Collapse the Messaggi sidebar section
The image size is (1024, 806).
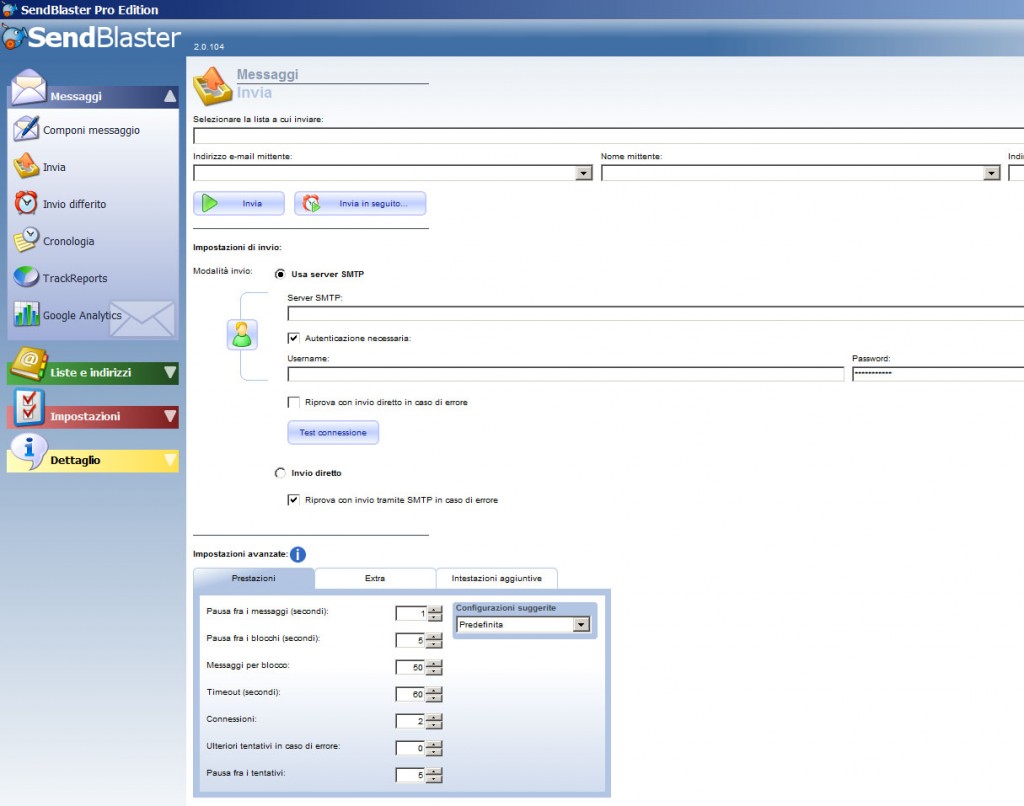pyautogui.click(x=170, y=96)
